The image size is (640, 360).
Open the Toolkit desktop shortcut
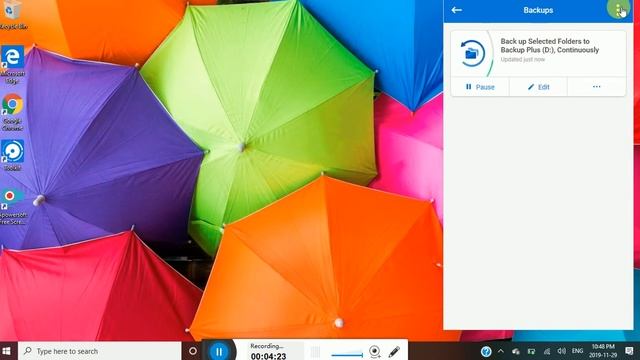(12, 156)
